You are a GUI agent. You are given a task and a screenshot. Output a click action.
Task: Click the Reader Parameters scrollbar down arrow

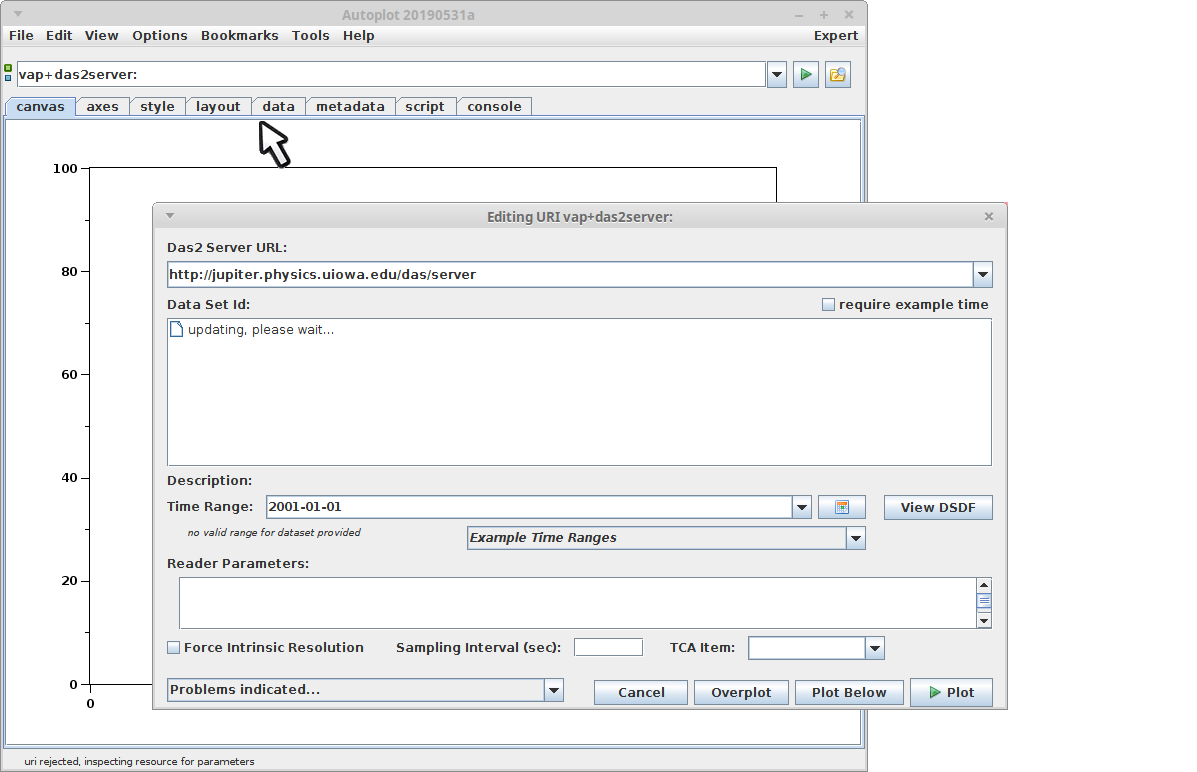pyautogui.click(x=984, y=621)
